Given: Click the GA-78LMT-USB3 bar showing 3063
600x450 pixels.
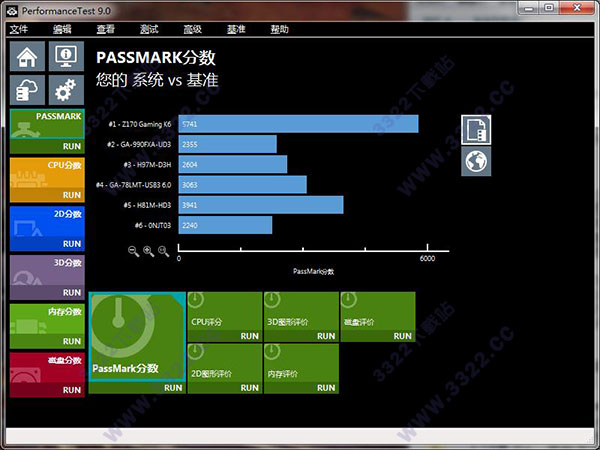Looking at the screenshot, I should pyautogui.click(x=243, y=185).
